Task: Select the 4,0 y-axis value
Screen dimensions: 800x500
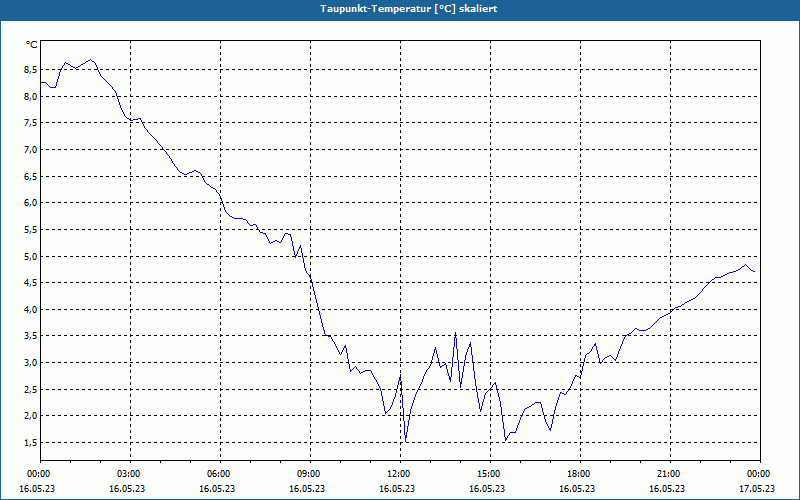Action: point(31,309)
